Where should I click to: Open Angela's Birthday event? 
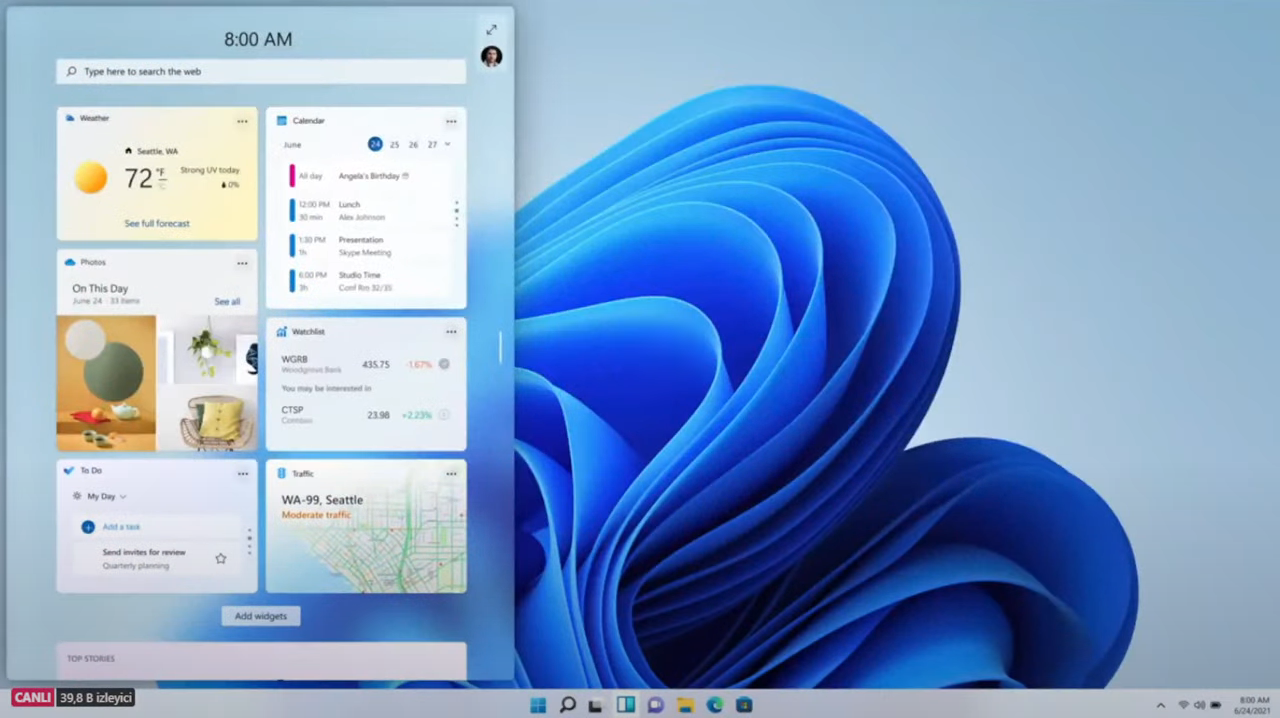pos(368,176)
